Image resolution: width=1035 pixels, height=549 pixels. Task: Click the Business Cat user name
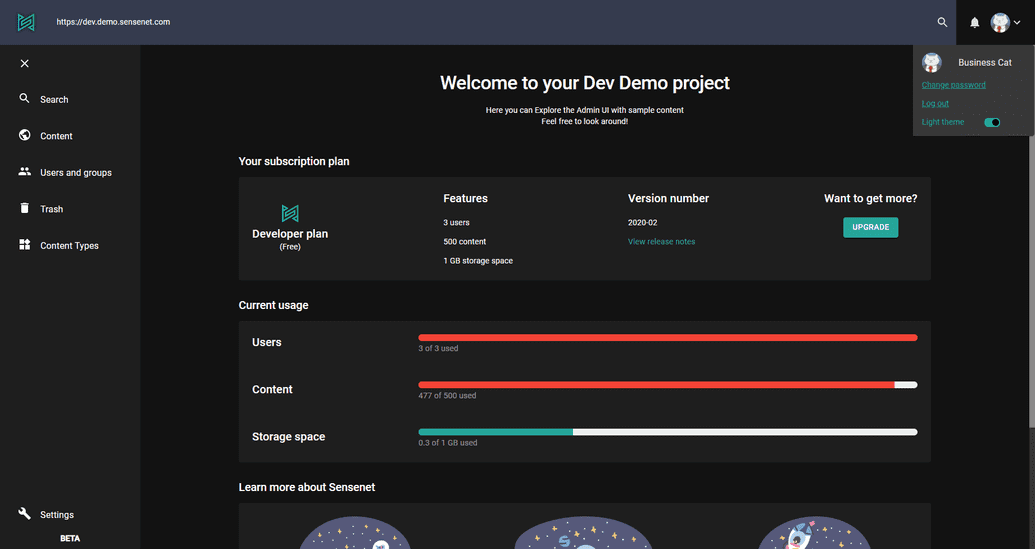[984, 63]
